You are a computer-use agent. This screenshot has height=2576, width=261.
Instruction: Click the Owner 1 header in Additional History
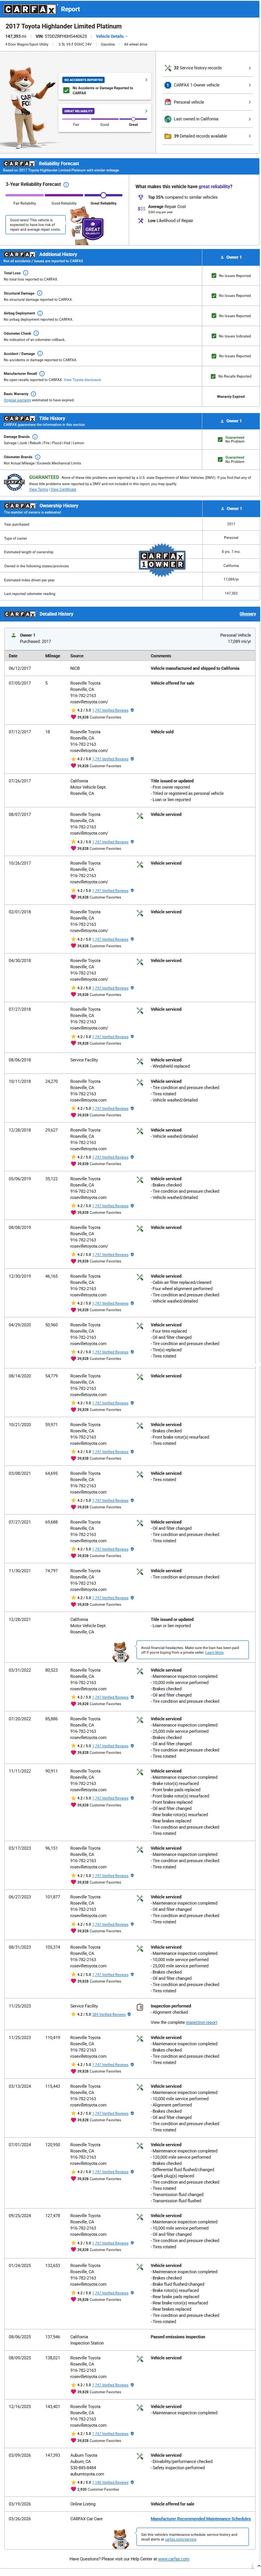tap(232, 257)
